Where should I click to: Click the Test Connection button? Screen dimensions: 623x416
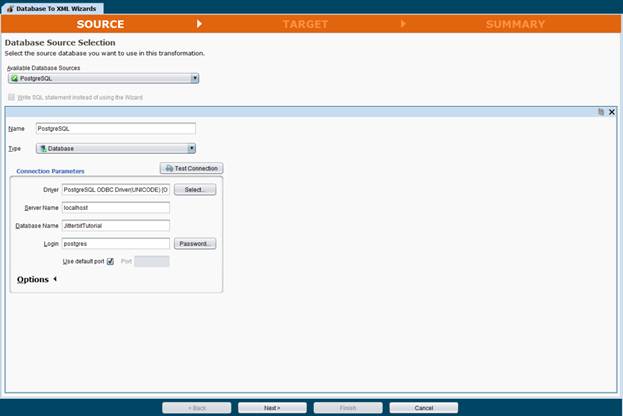pos(192,168)
